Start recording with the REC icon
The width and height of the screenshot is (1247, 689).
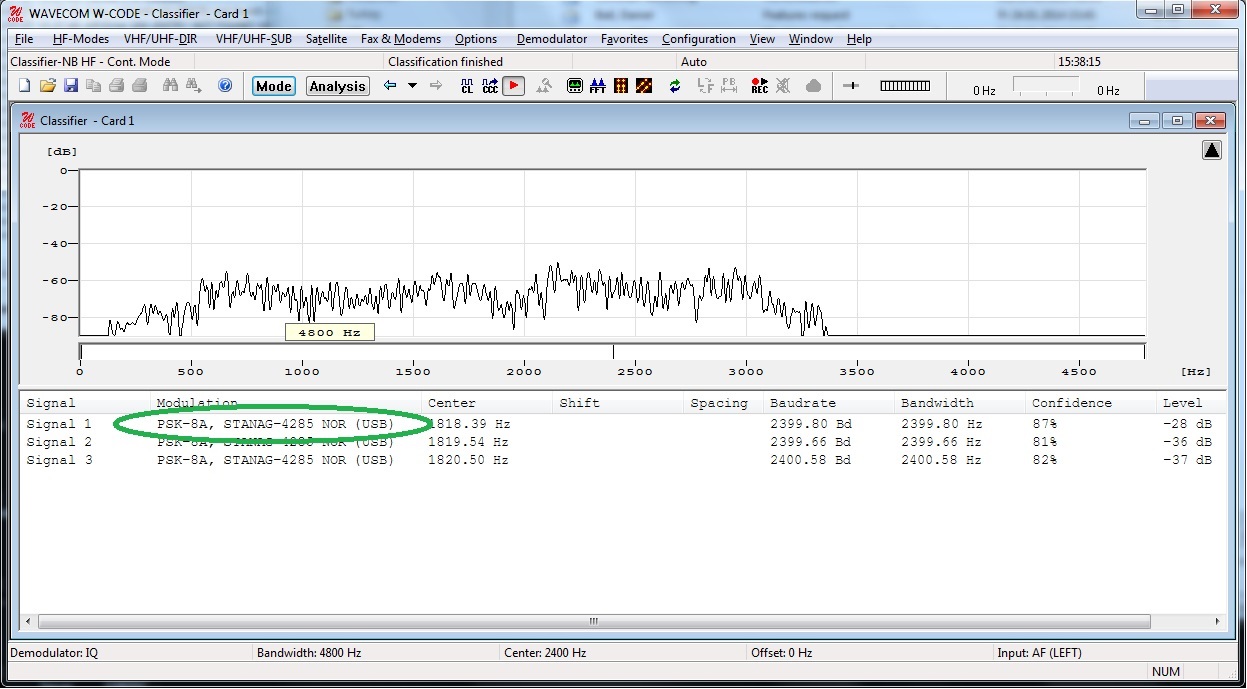pyautogui.click(x=760, y=86)
